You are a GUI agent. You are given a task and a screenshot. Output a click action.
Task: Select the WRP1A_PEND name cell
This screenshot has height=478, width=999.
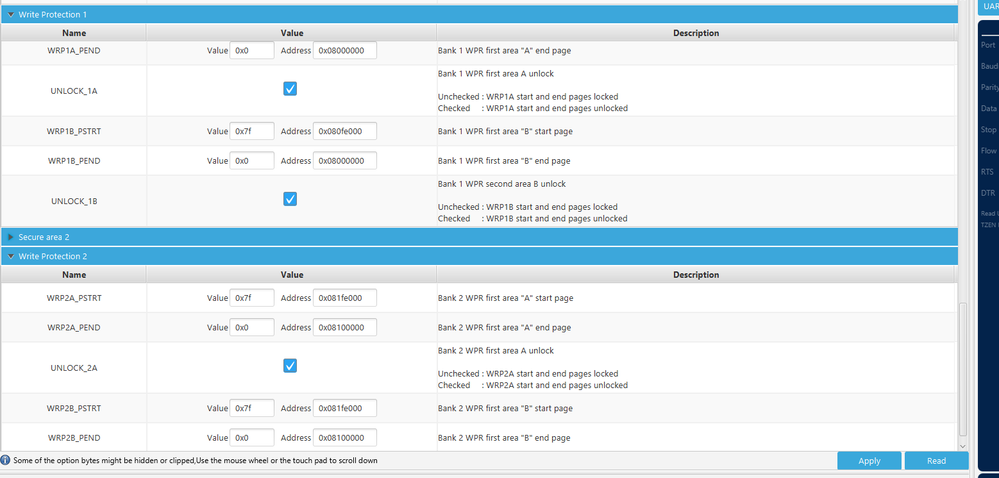point(74,50)
